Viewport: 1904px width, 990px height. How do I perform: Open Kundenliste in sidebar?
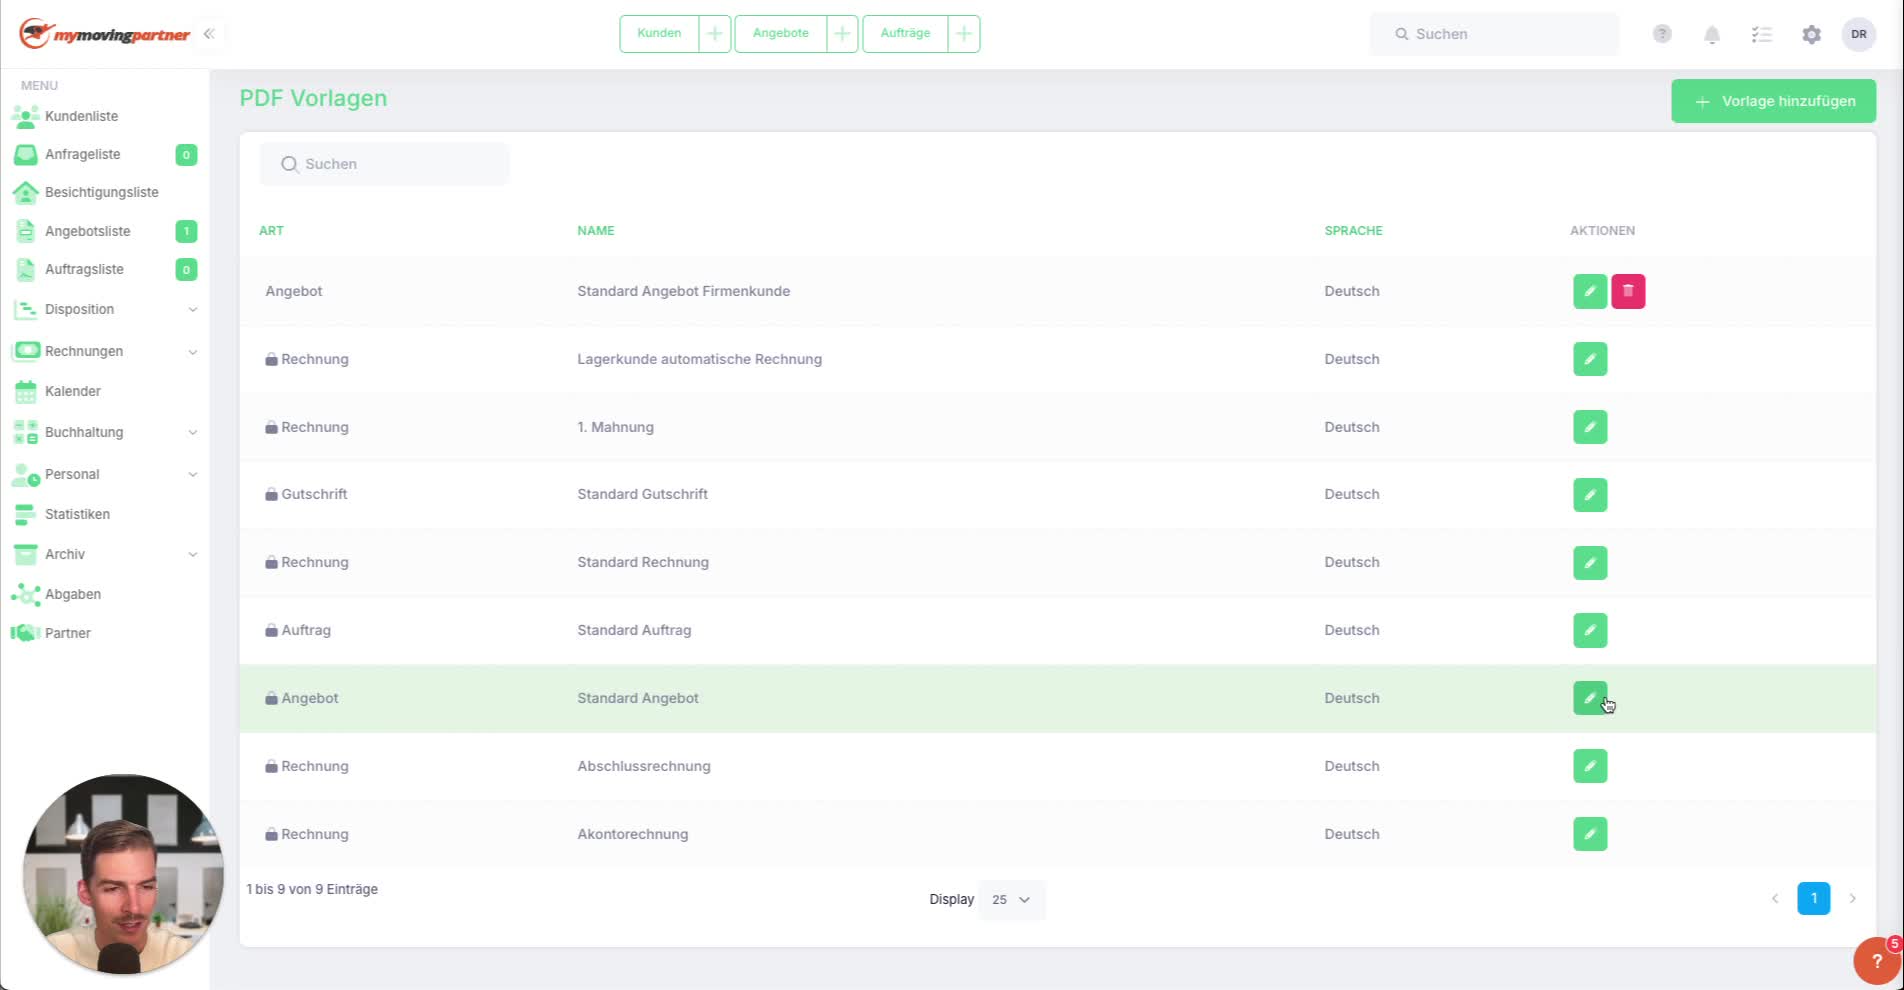pyautogui.click(x=81, y=116)
